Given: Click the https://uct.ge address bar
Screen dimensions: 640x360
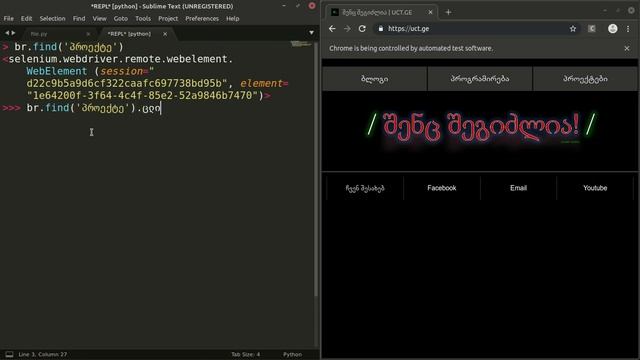Looking at the screenshot, I should (476, 29).
